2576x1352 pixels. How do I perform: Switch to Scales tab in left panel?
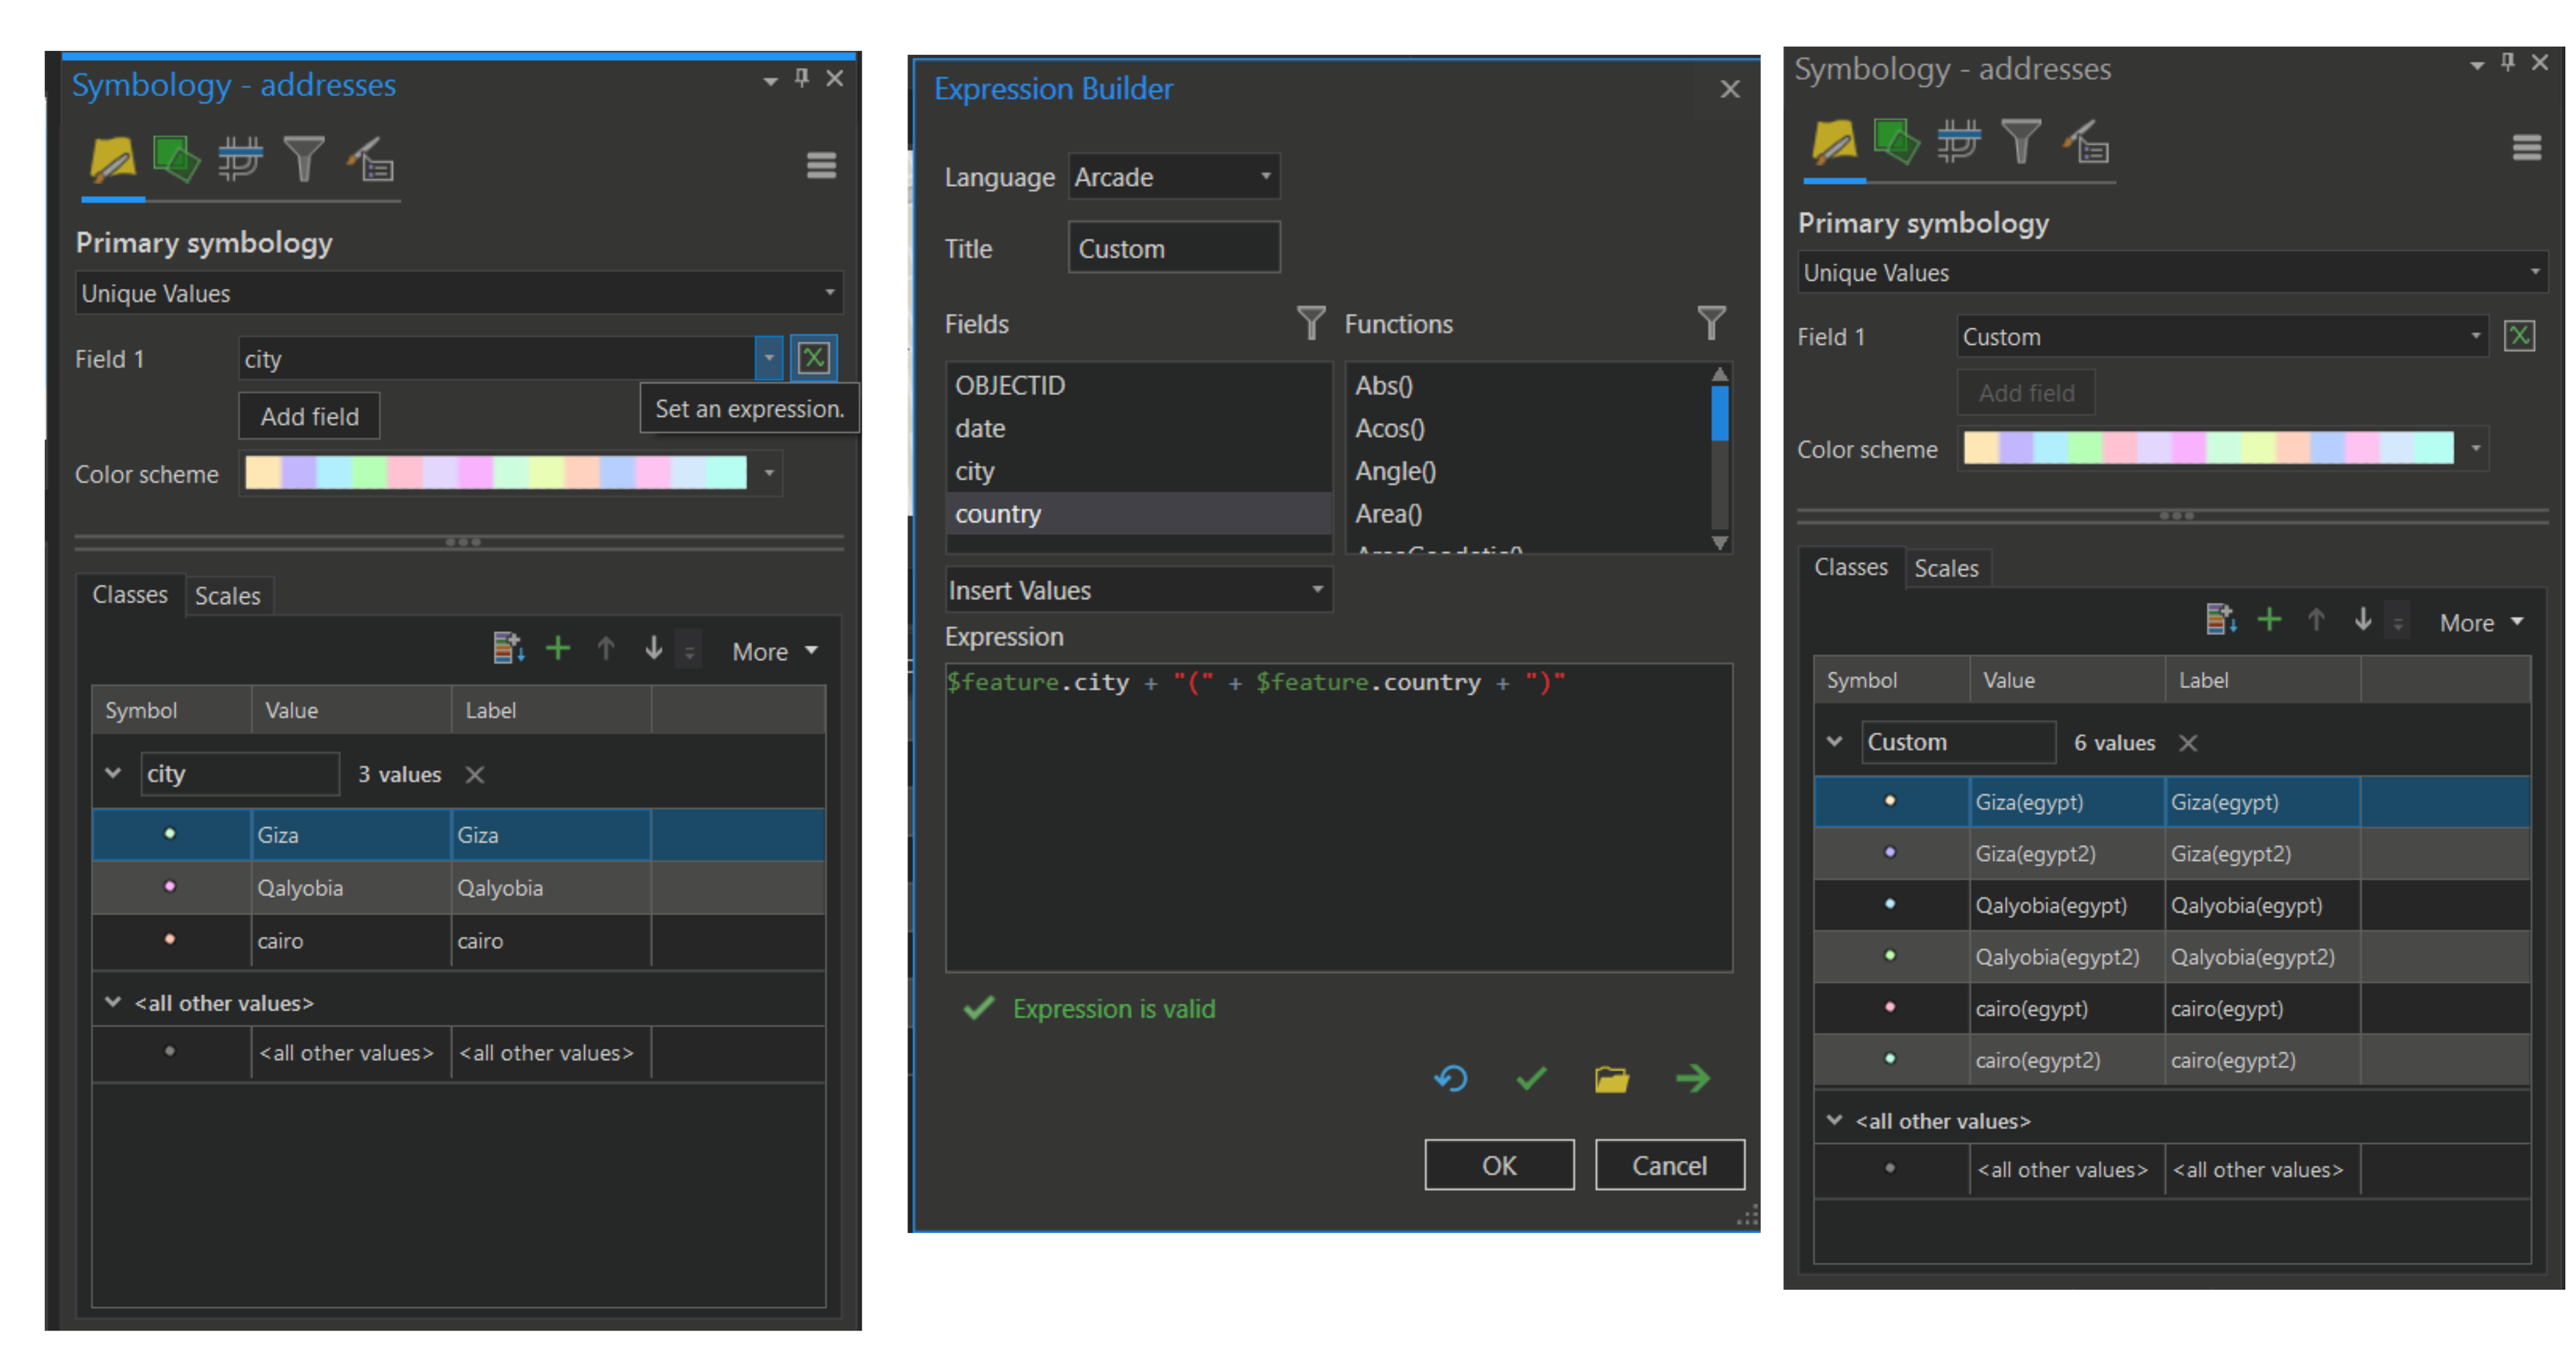click(x=227, y=596)
